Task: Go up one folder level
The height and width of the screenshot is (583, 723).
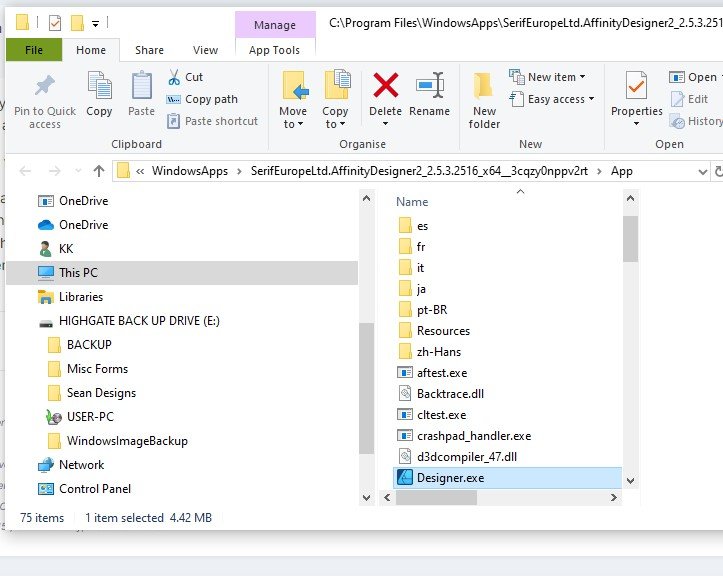Action: click(x=99, y=172)
